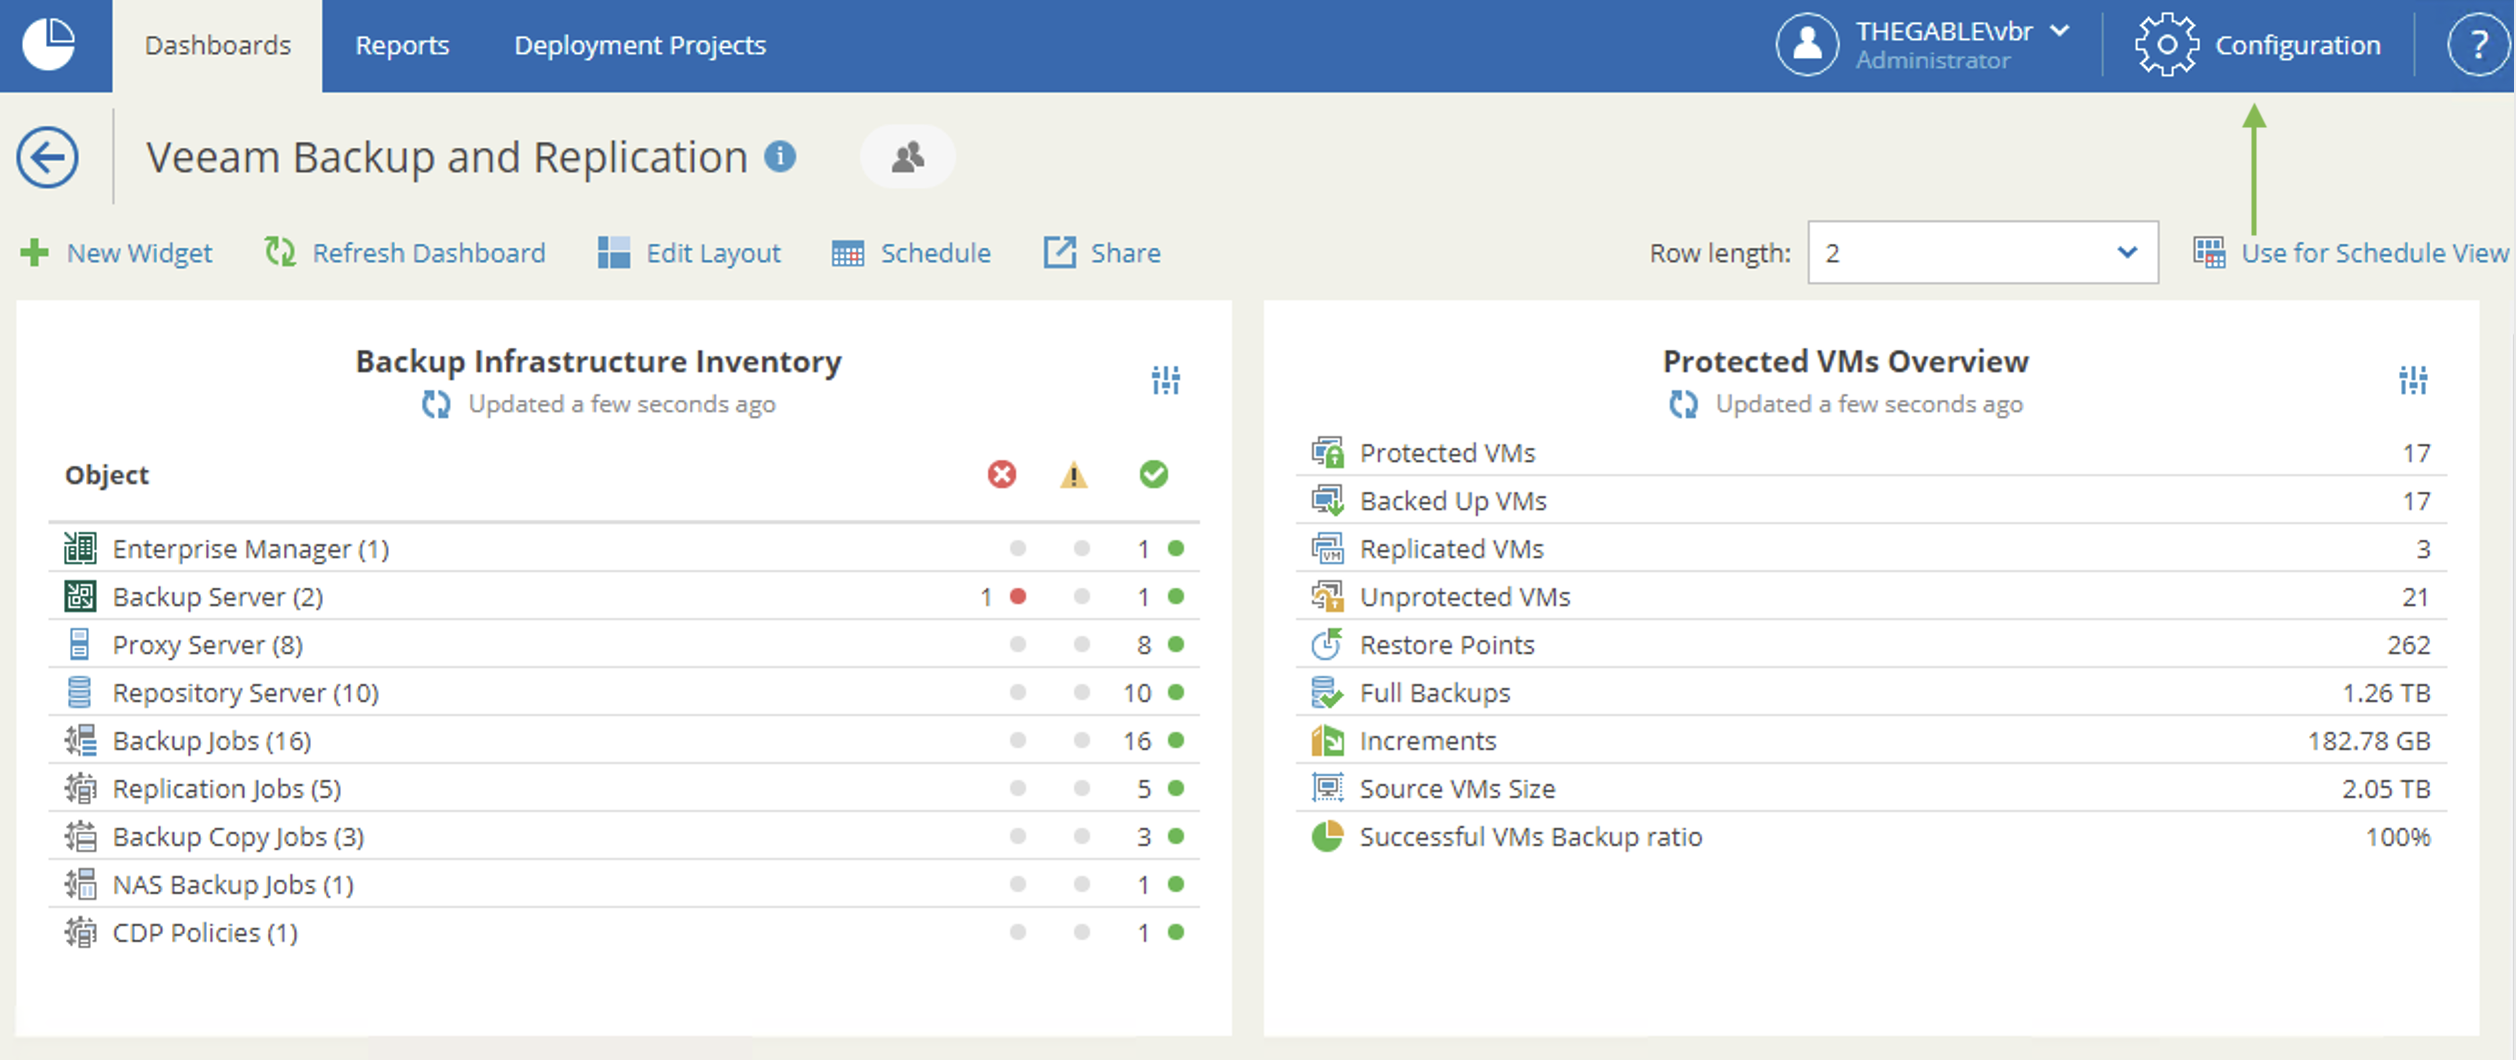
Task: Click the Restore Points row
Action: click(1872, 644)
